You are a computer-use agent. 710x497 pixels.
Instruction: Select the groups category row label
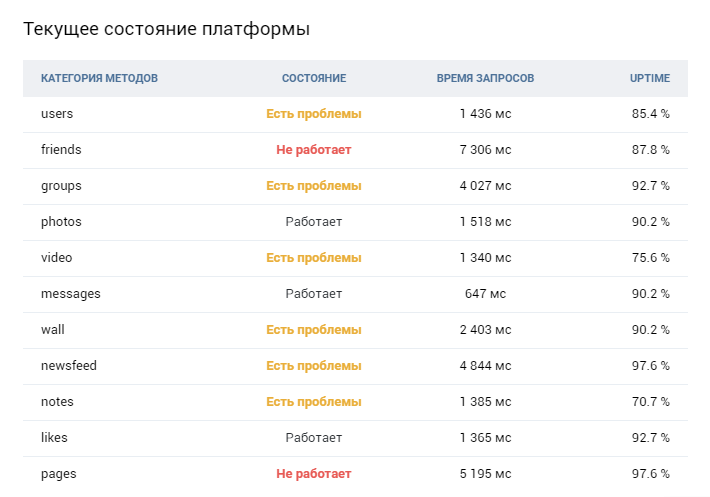(x=61, y=186)
